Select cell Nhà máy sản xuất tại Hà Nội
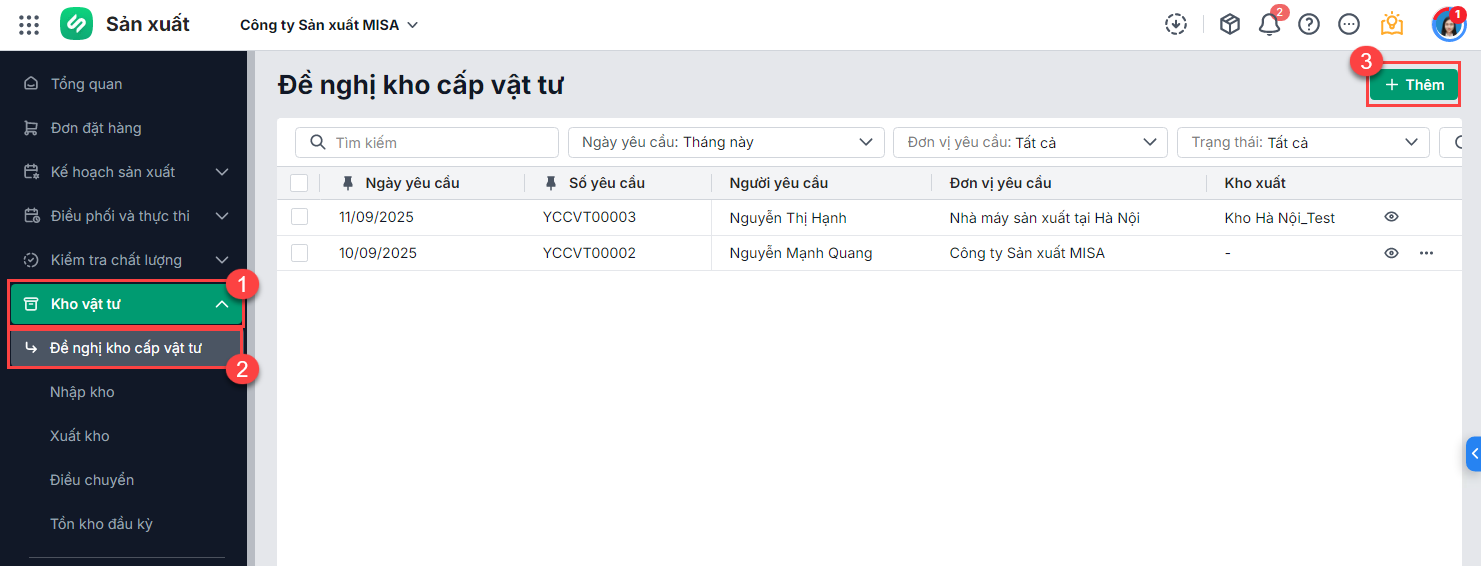1481x566 pixels. [1045, 217]
